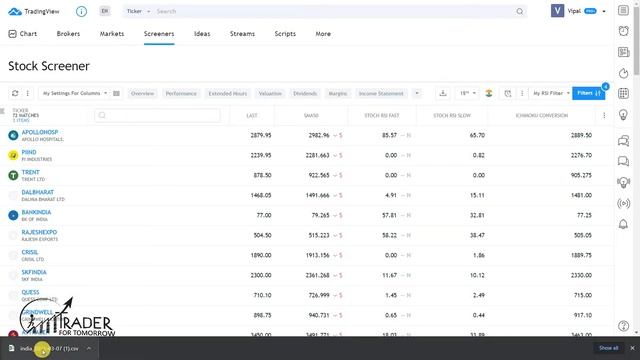Click Show all downloads button
Viewport: 640px width, 360px height.
(x=609, y=348)
